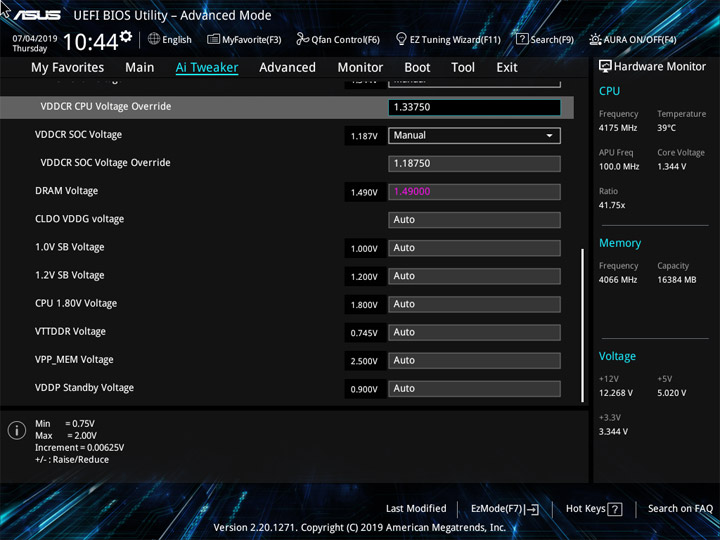The height and width of the screenshot is (540, 720).
Task: Click the 10:44 clock display
Action: click(90, 42)
